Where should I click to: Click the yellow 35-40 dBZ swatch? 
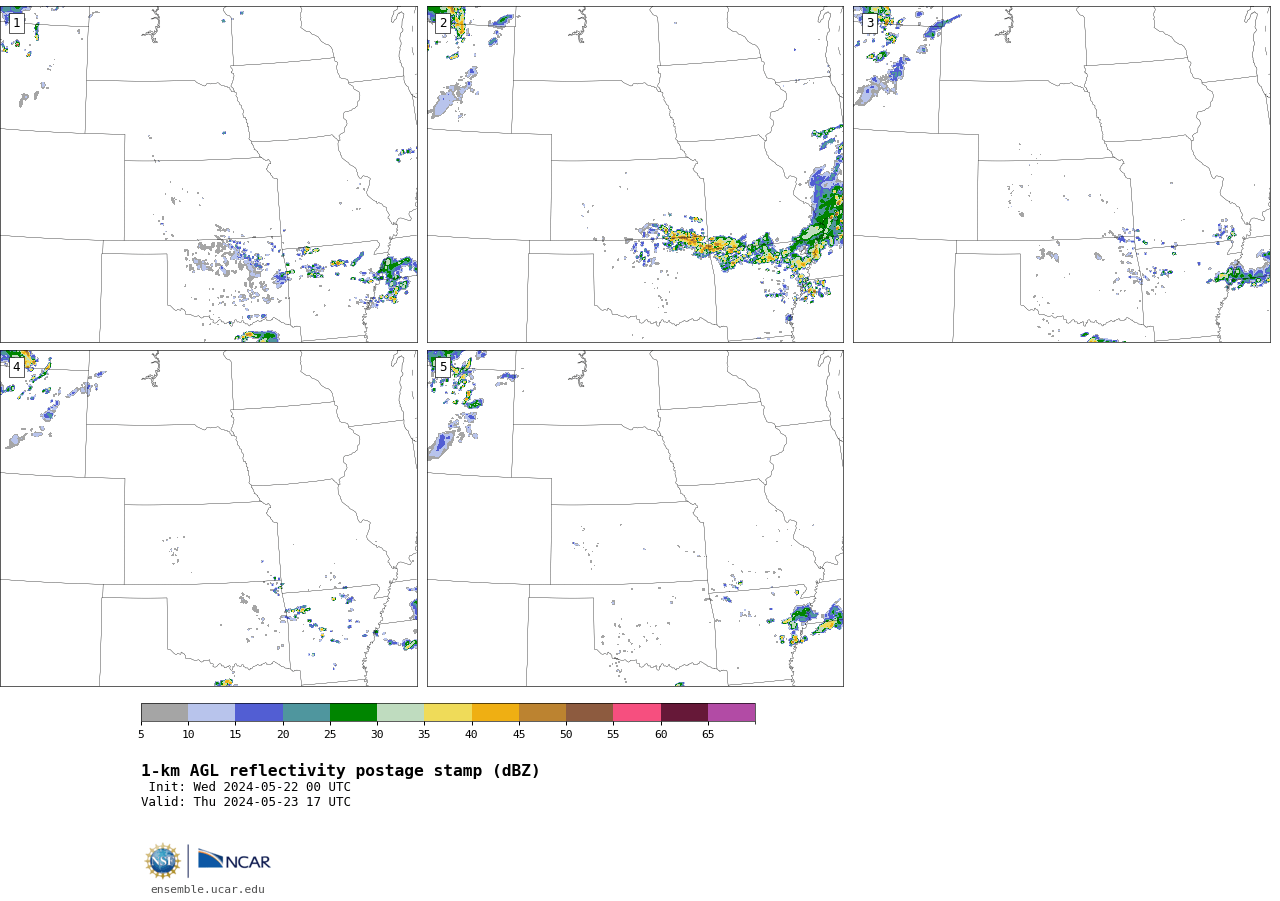[x=448, y=712]
